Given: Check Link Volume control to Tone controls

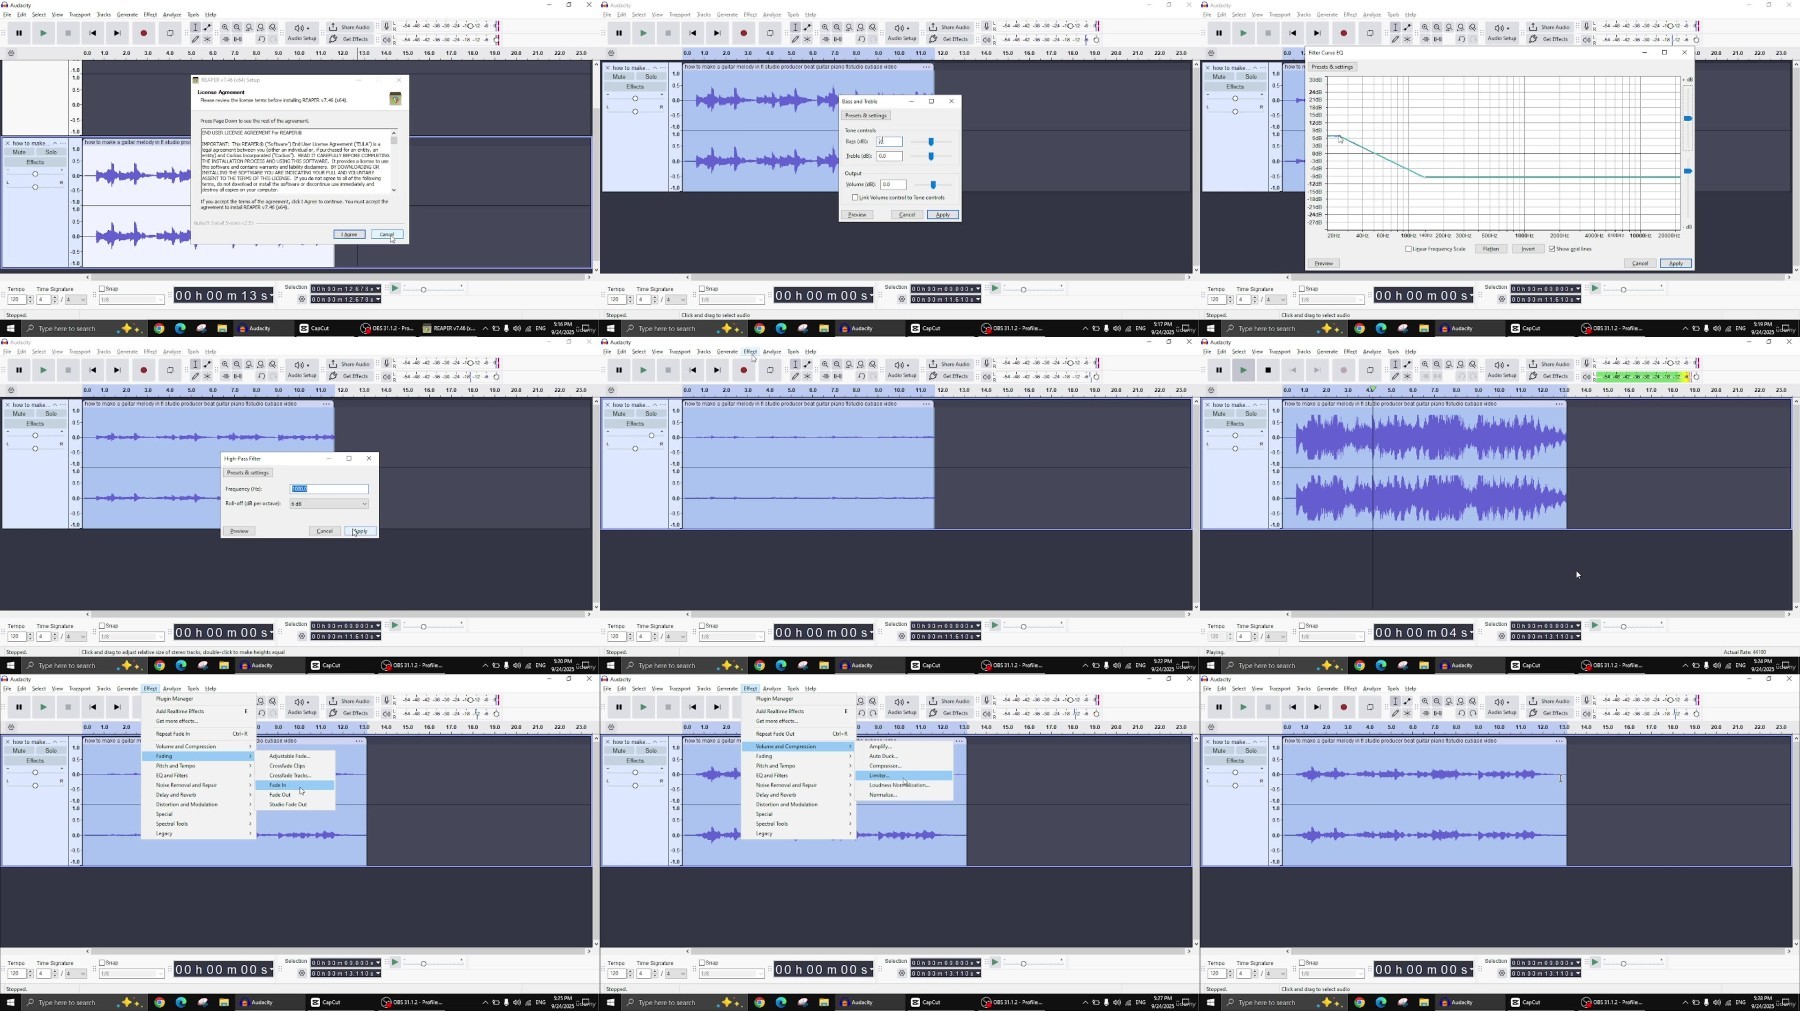Looking at the screenshot, I should coord(855,197).
